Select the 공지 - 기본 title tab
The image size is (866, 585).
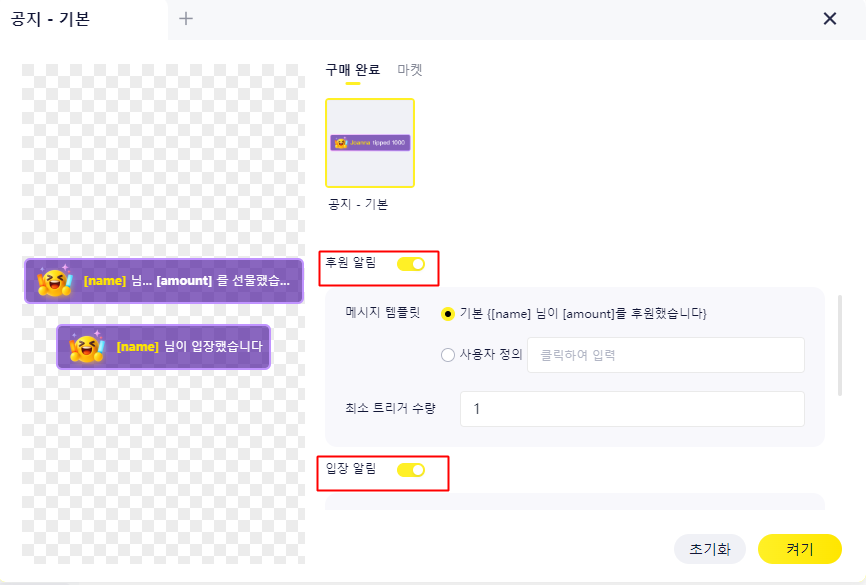[50, 19]
